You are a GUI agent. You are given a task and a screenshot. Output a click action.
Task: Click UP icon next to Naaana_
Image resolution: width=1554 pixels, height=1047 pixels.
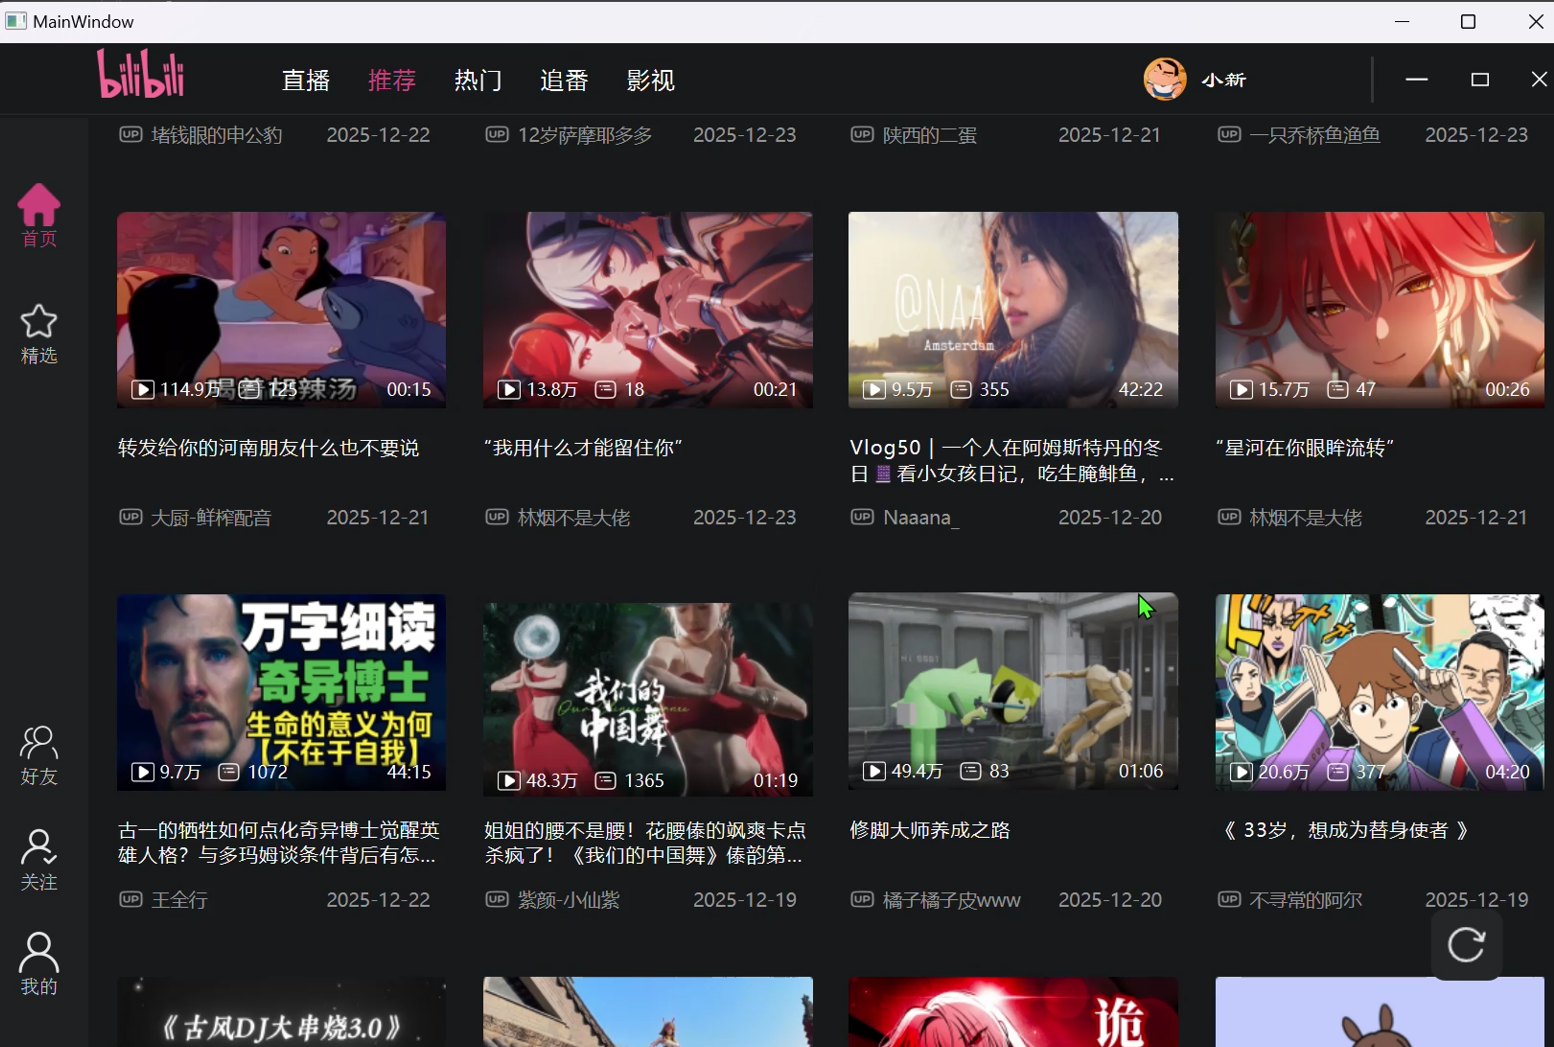(862, 517)
